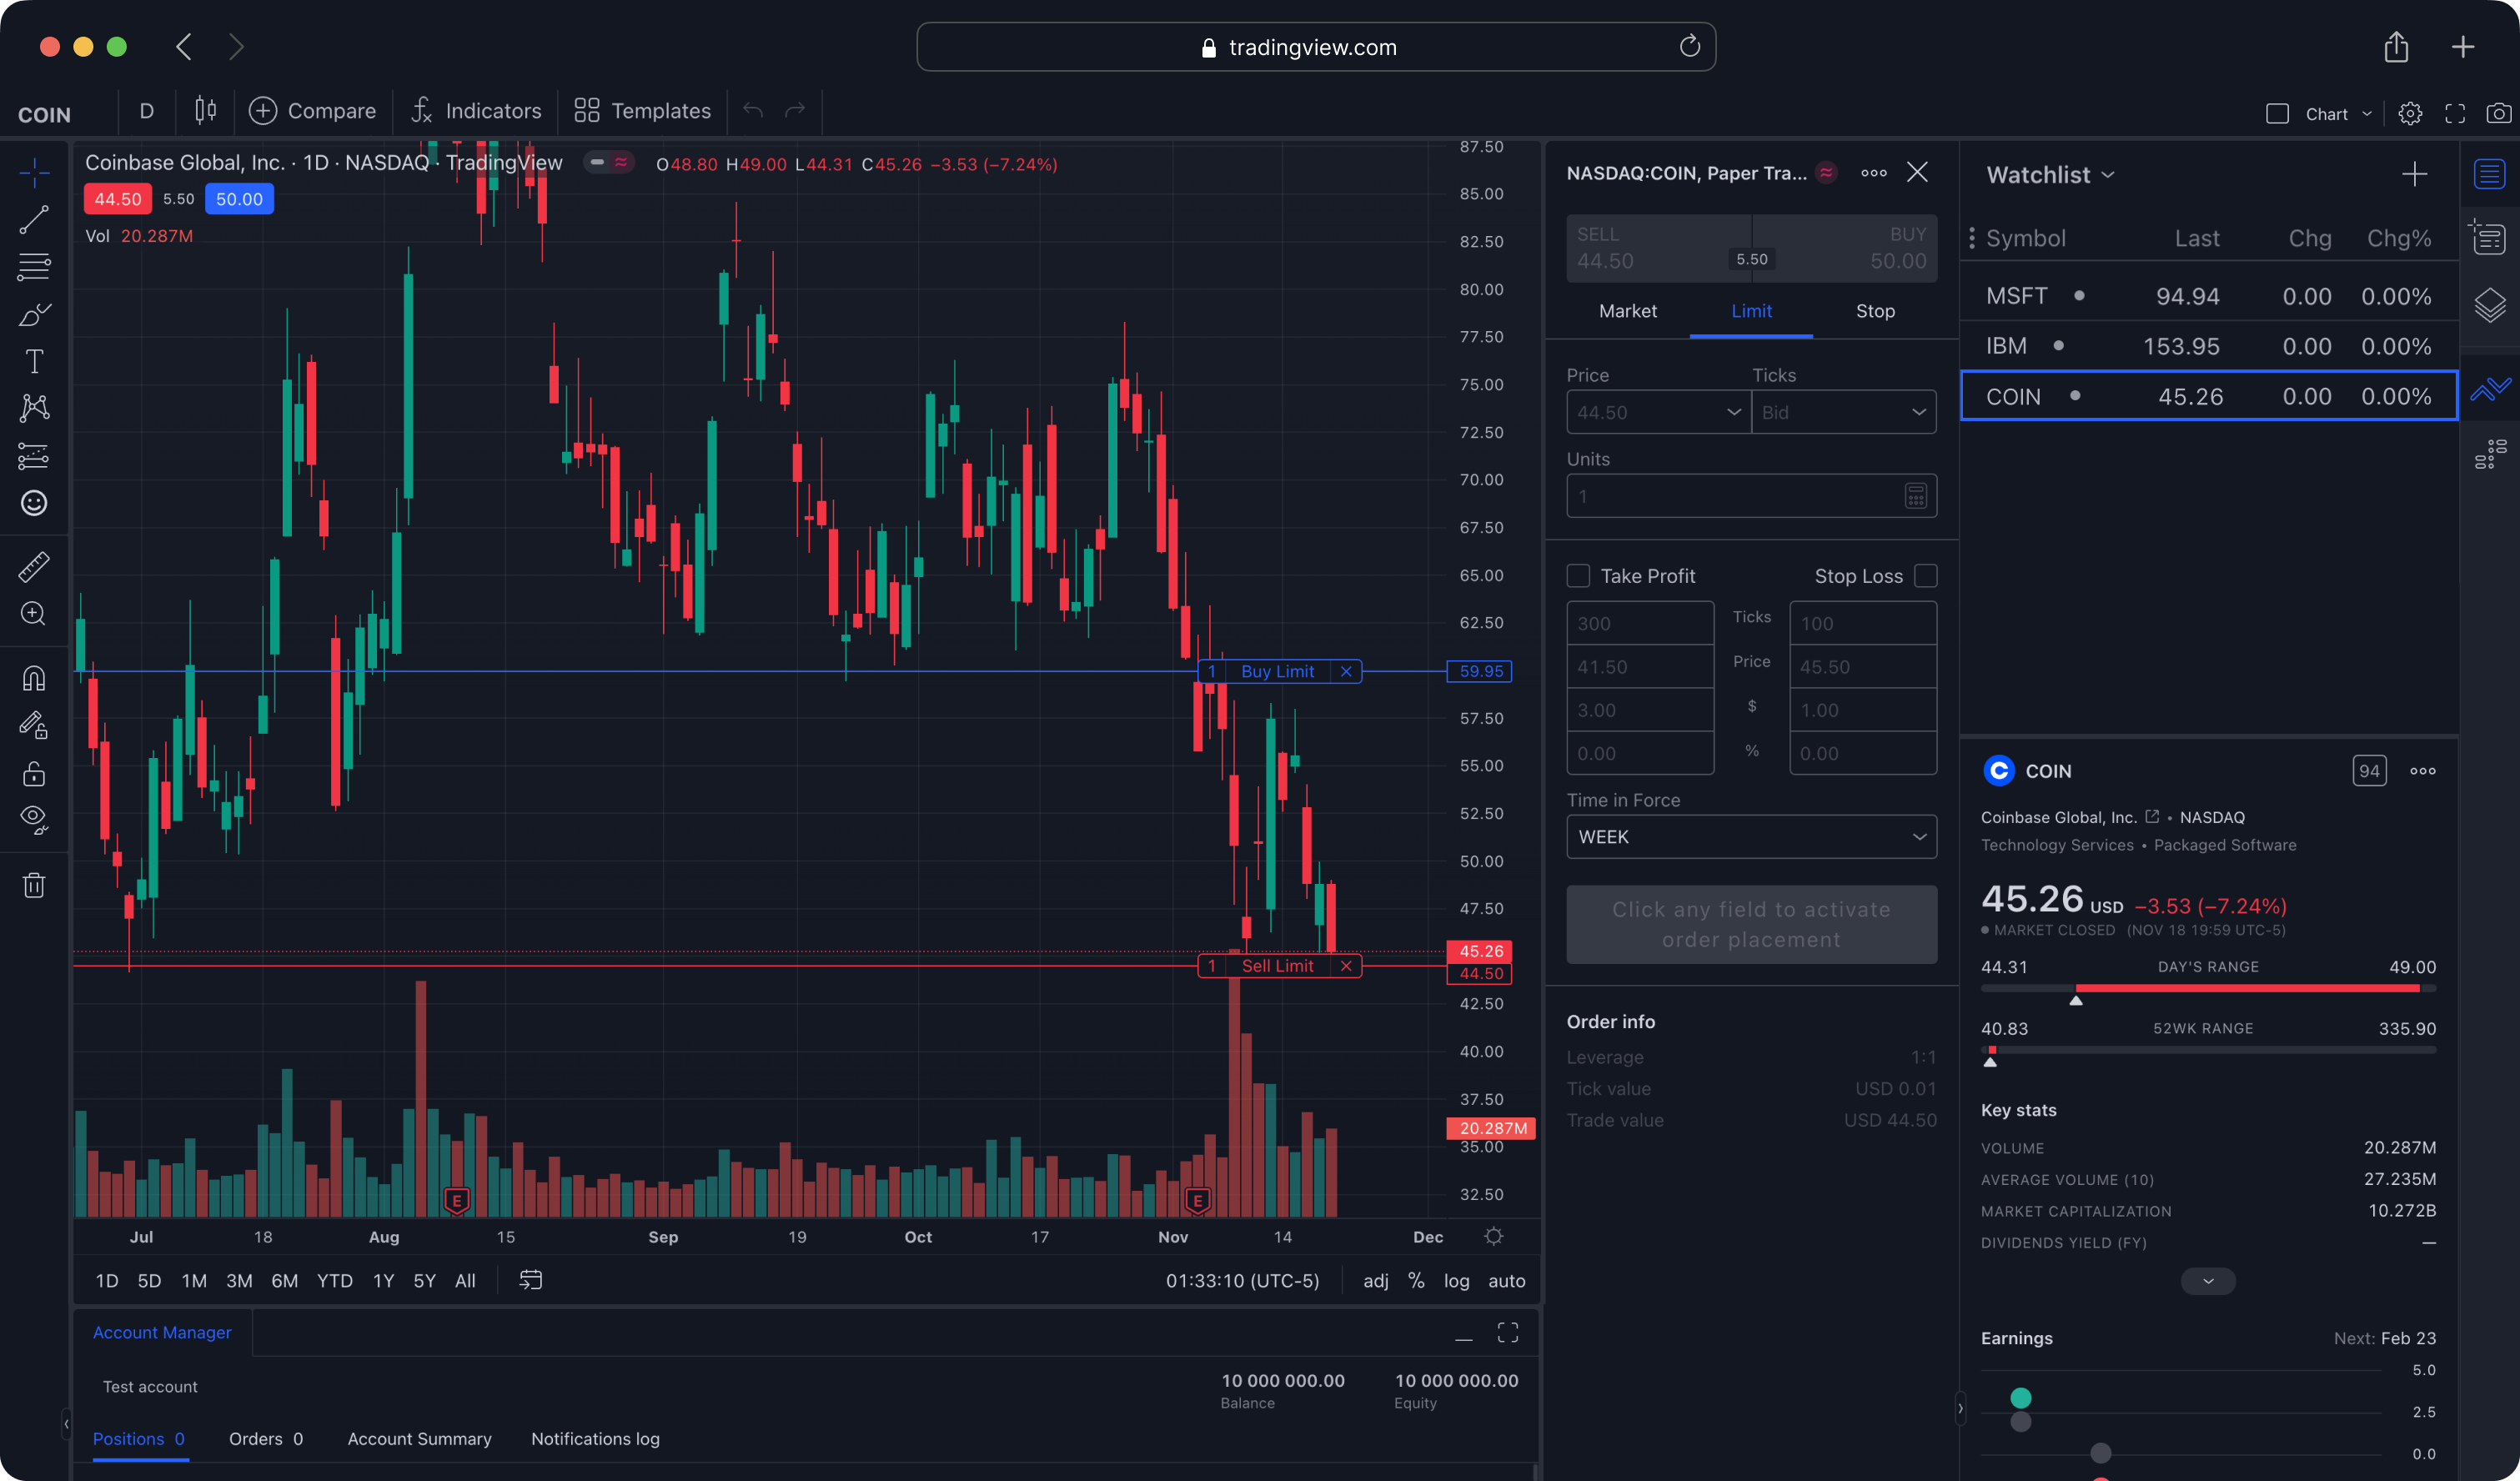Click the candlestick chart style icon

pos(205,111)
